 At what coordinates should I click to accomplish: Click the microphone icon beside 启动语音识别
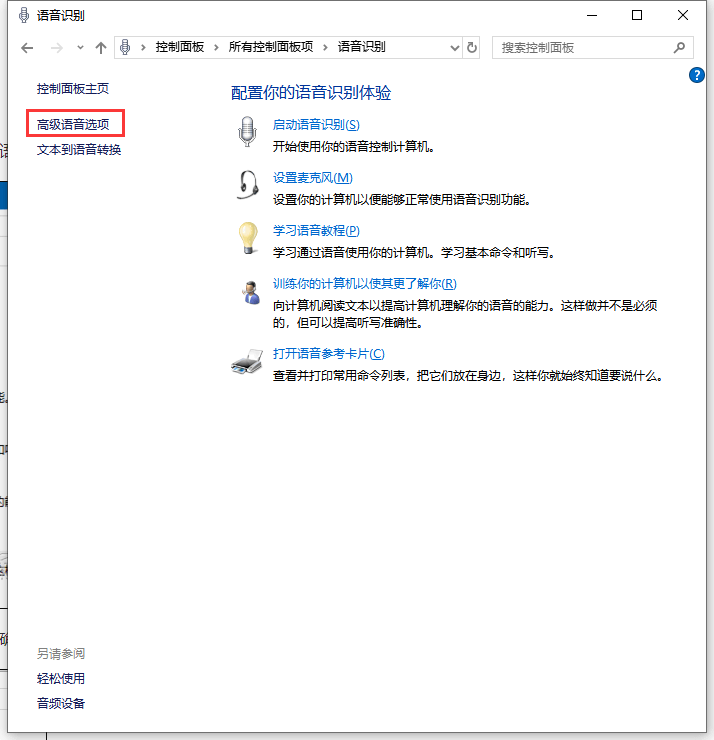pyautogui.click(x=247, y=132)
